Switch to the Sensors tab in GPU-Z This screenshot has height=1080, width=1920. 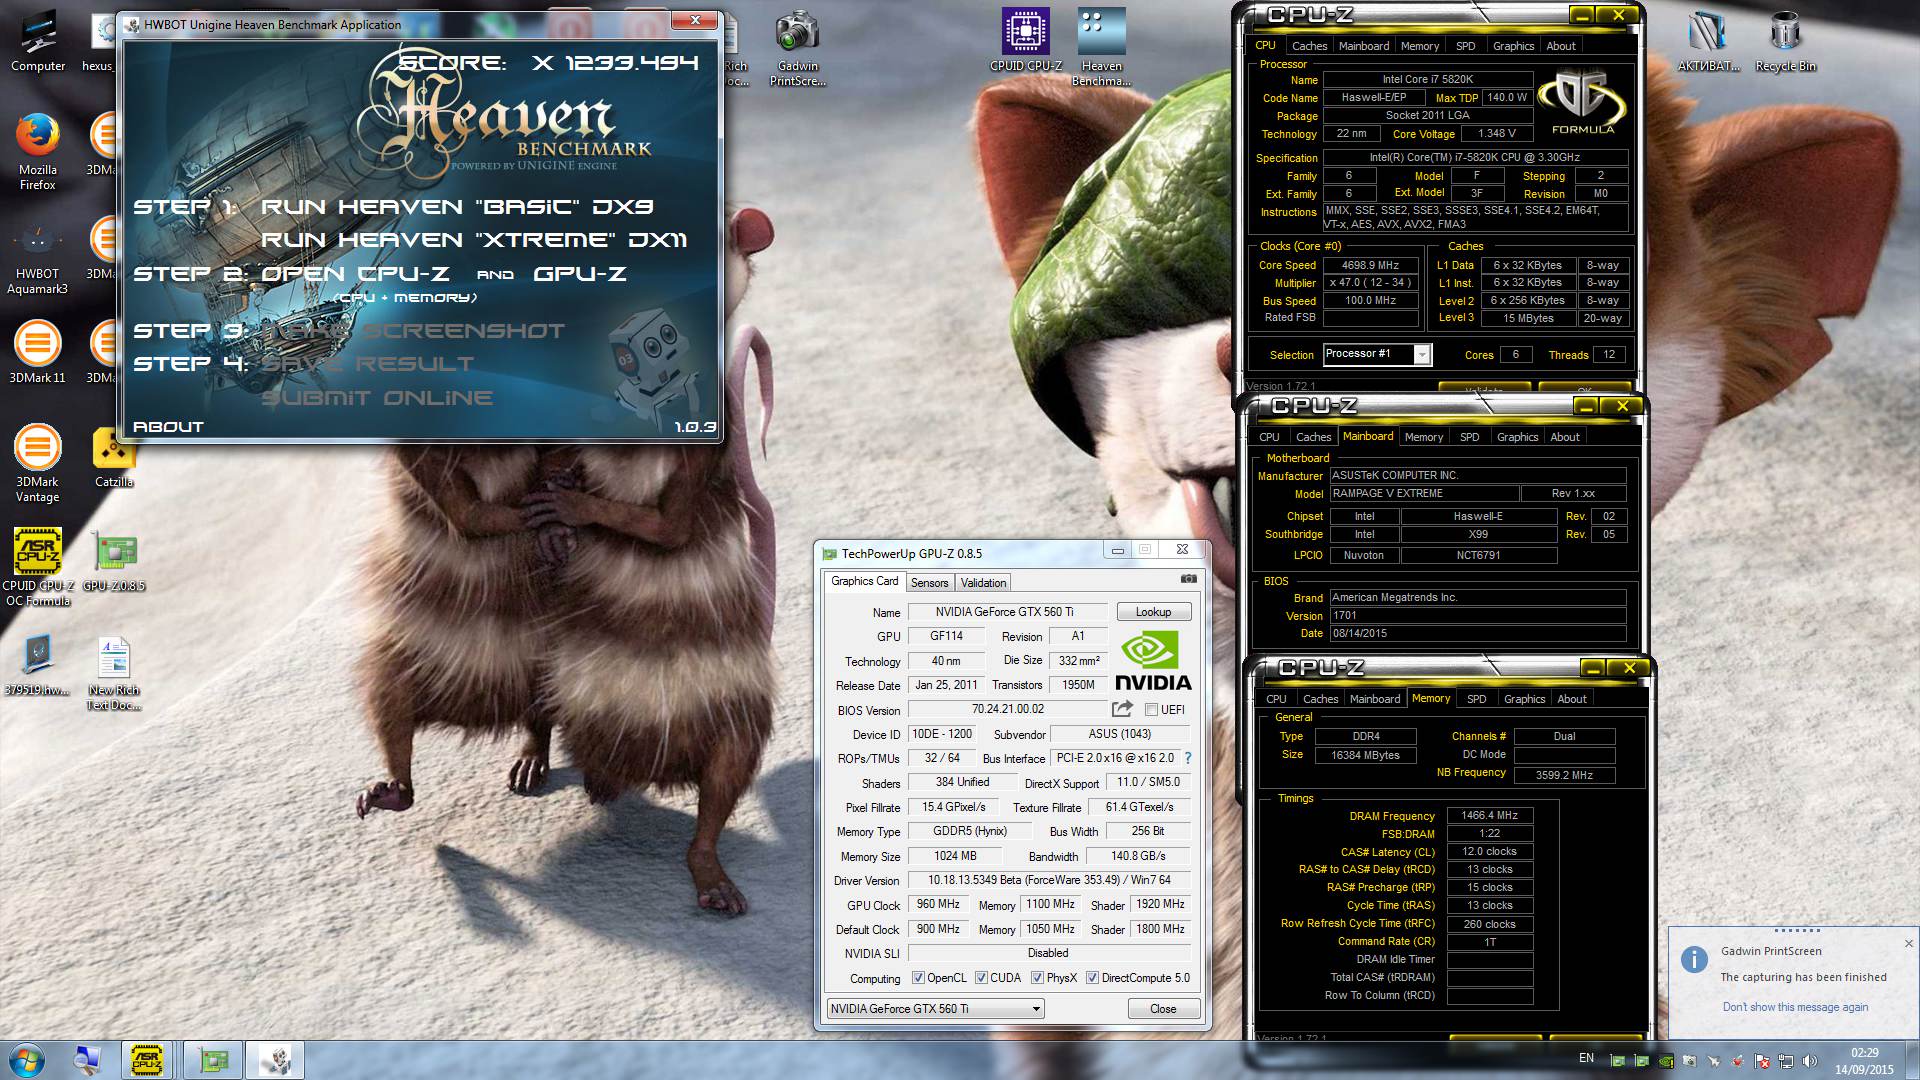pyautogui.click(x=929, y=583)
